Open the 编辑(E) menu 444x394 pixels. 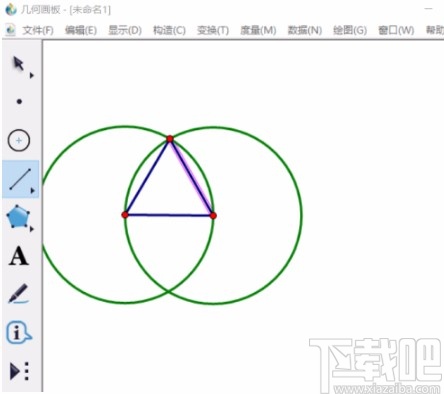tap(81, 30)
